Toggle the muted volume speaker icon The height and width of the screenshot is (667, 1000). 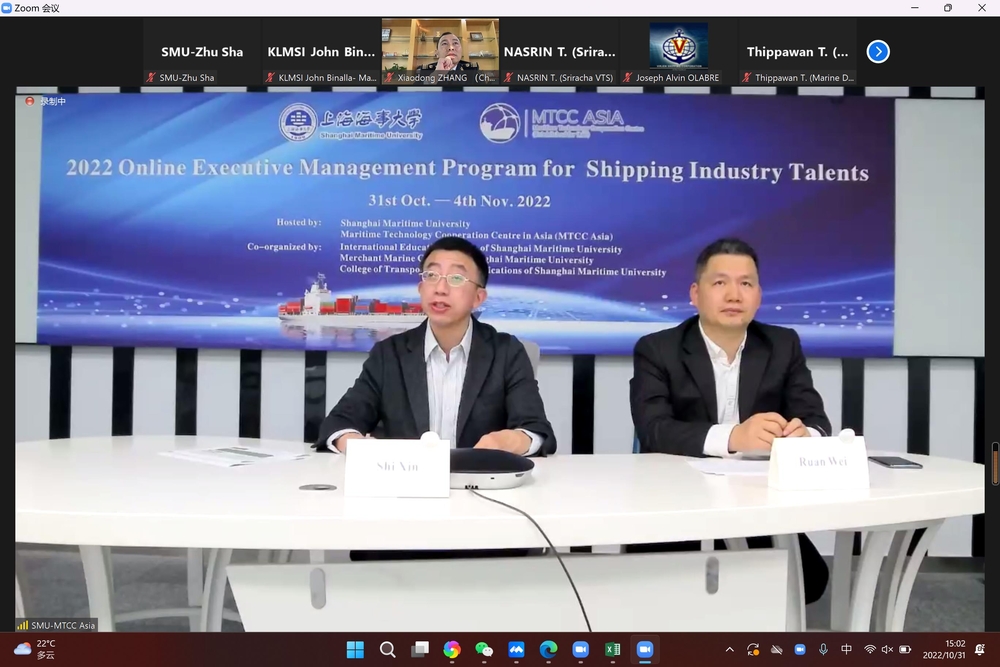[x=887, y=650]
